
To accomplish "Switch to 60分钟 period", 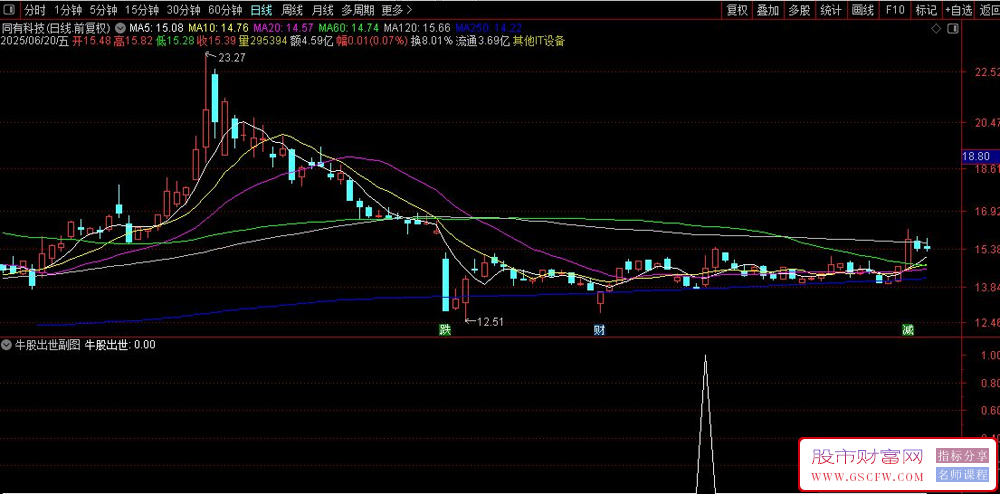I will [225, 10].
